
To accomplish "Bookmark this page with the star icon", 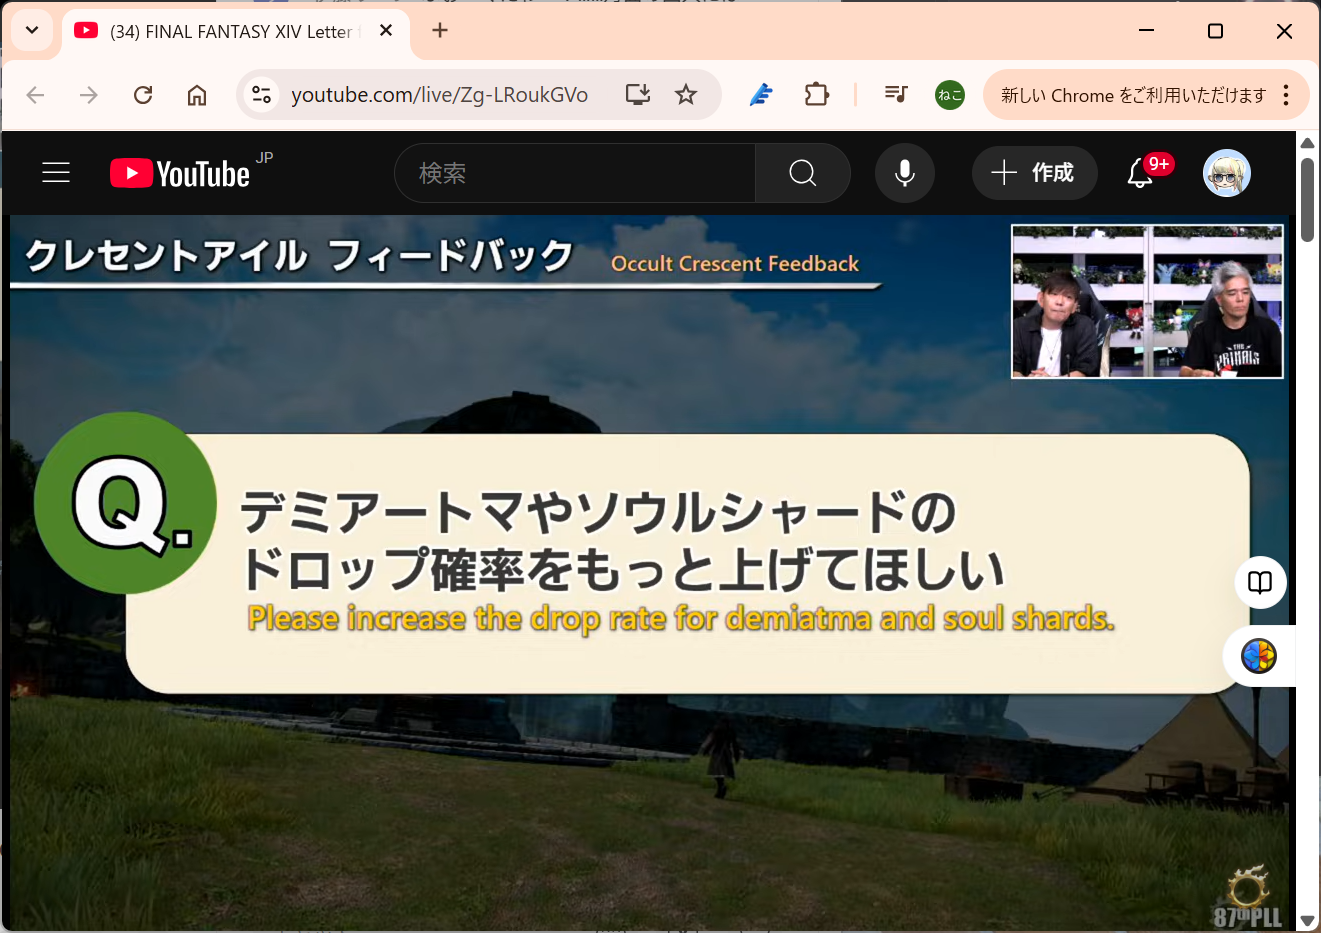I will coord(686,95).
